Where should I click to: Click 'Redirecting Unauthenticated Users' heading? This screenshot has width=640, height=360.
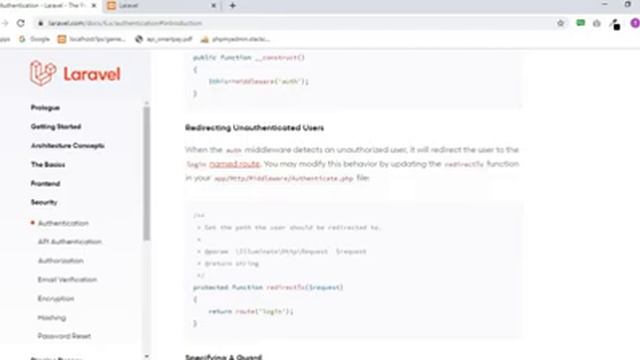point(254,128)
